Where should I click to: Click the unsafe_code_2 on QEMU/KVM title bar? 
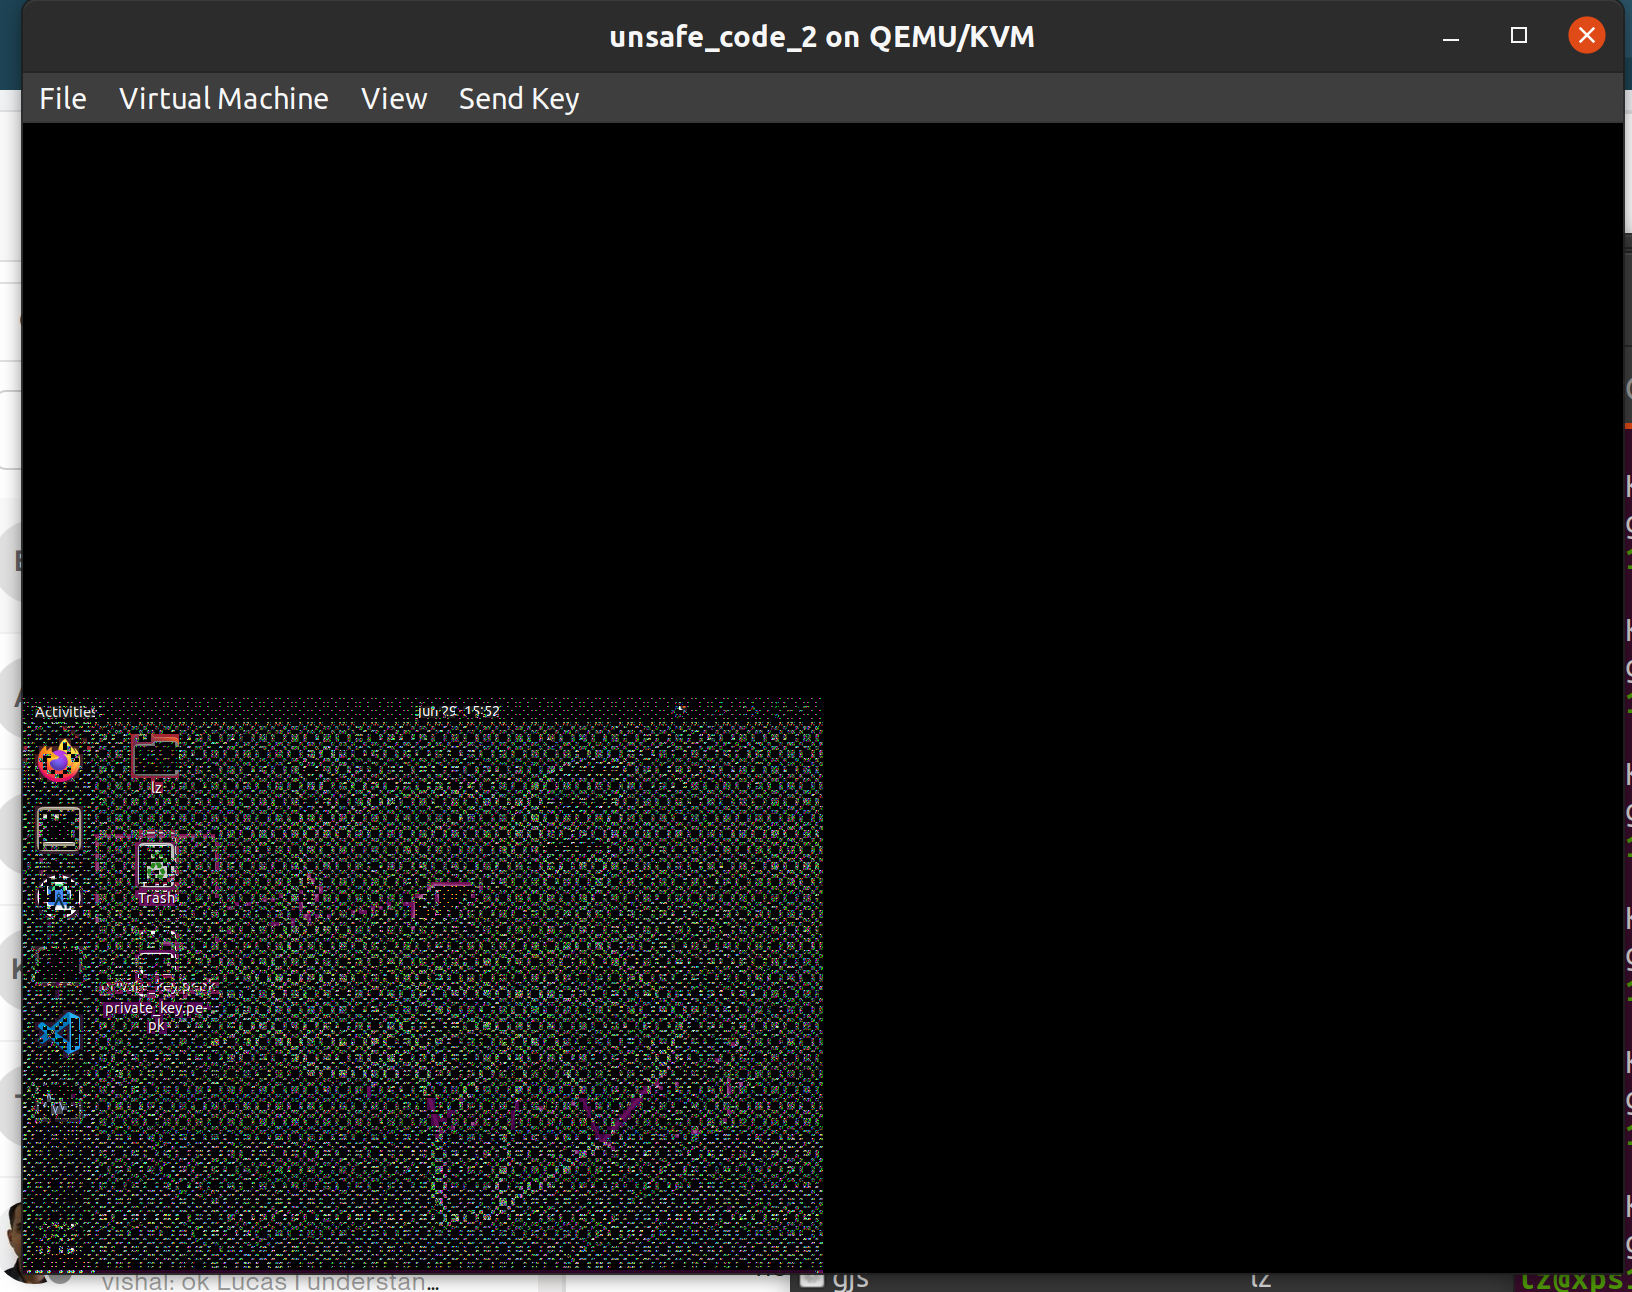tap(821, 37)
